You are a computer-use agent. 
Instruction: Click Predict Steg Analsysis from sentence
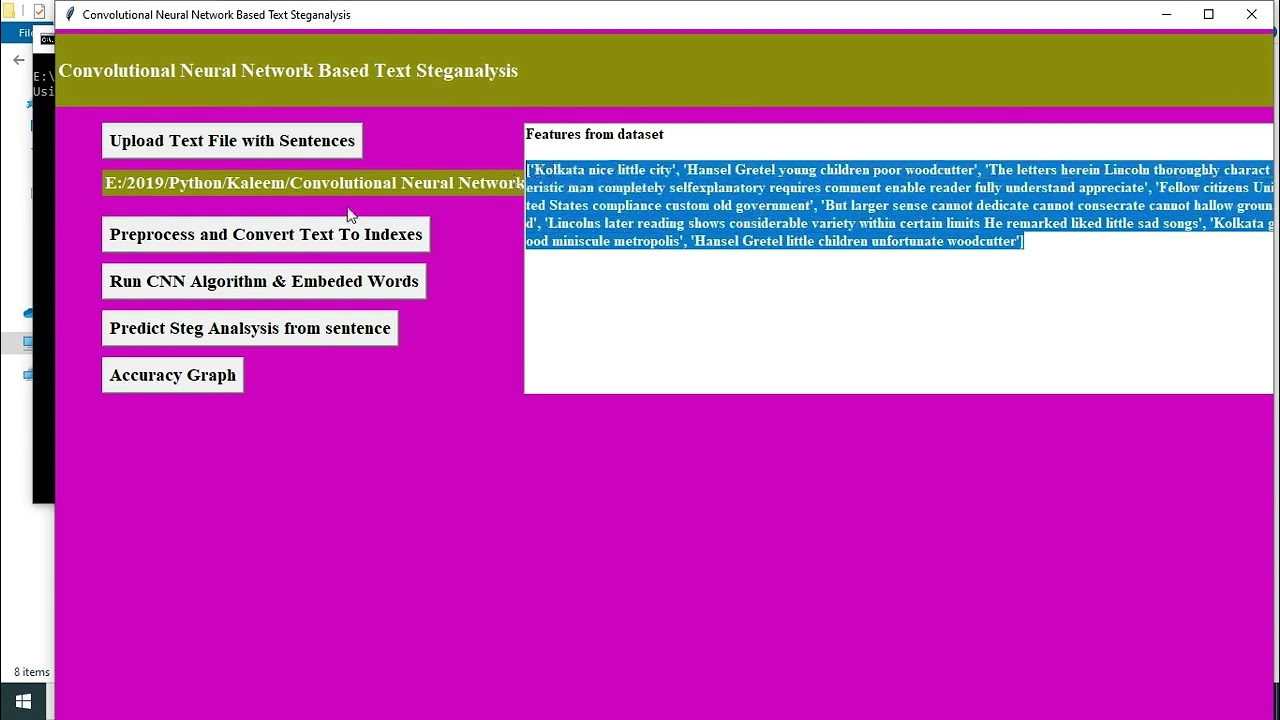point(250,328)
